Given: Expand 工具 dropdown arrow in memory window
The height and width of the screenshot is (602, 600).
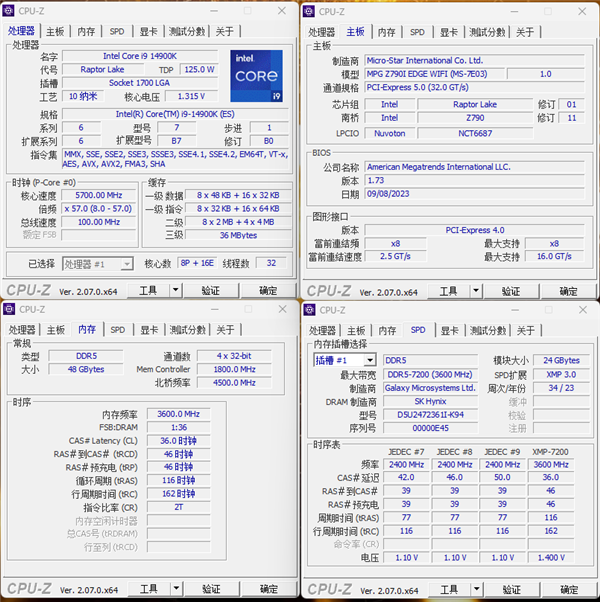Looking at the screenshot, I should pos(176,588).
